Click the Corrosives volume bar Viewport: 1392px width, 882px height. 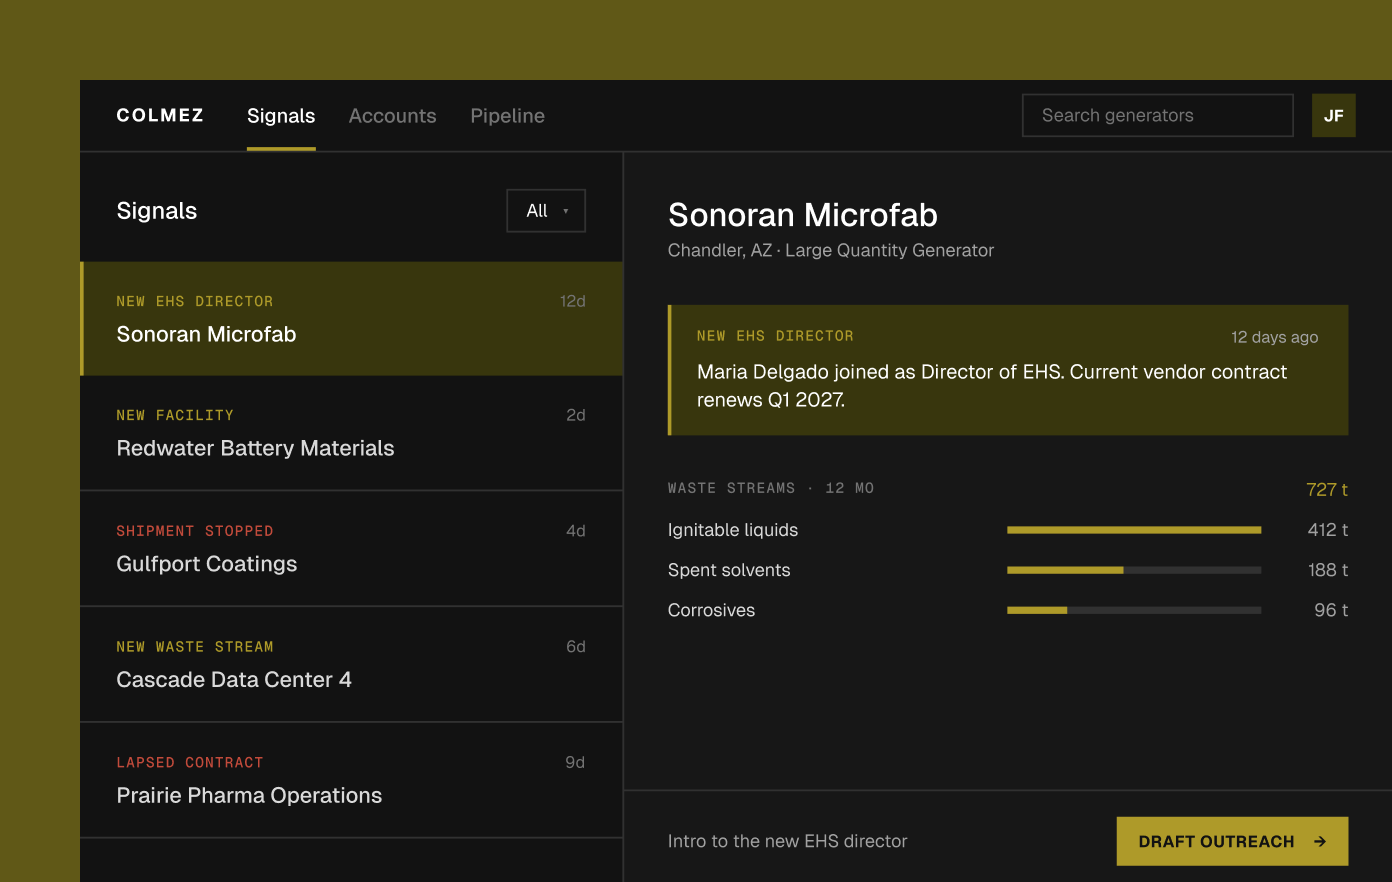(x=1134, y=610)
